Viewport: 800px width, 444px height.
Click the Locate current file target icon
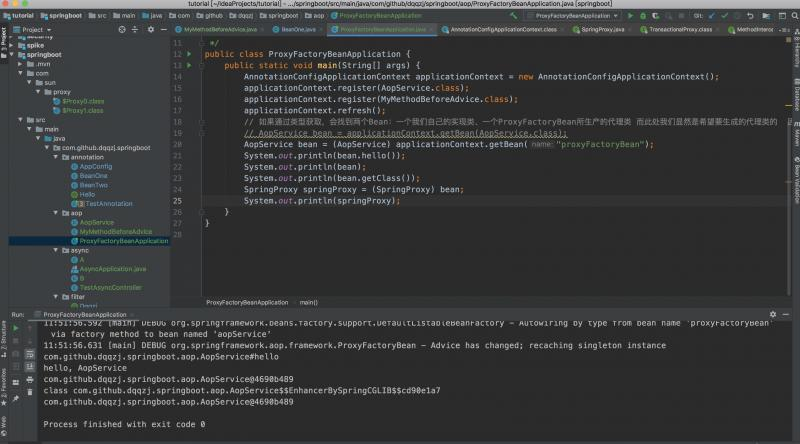pyautogui.click(x=122, y=30)
